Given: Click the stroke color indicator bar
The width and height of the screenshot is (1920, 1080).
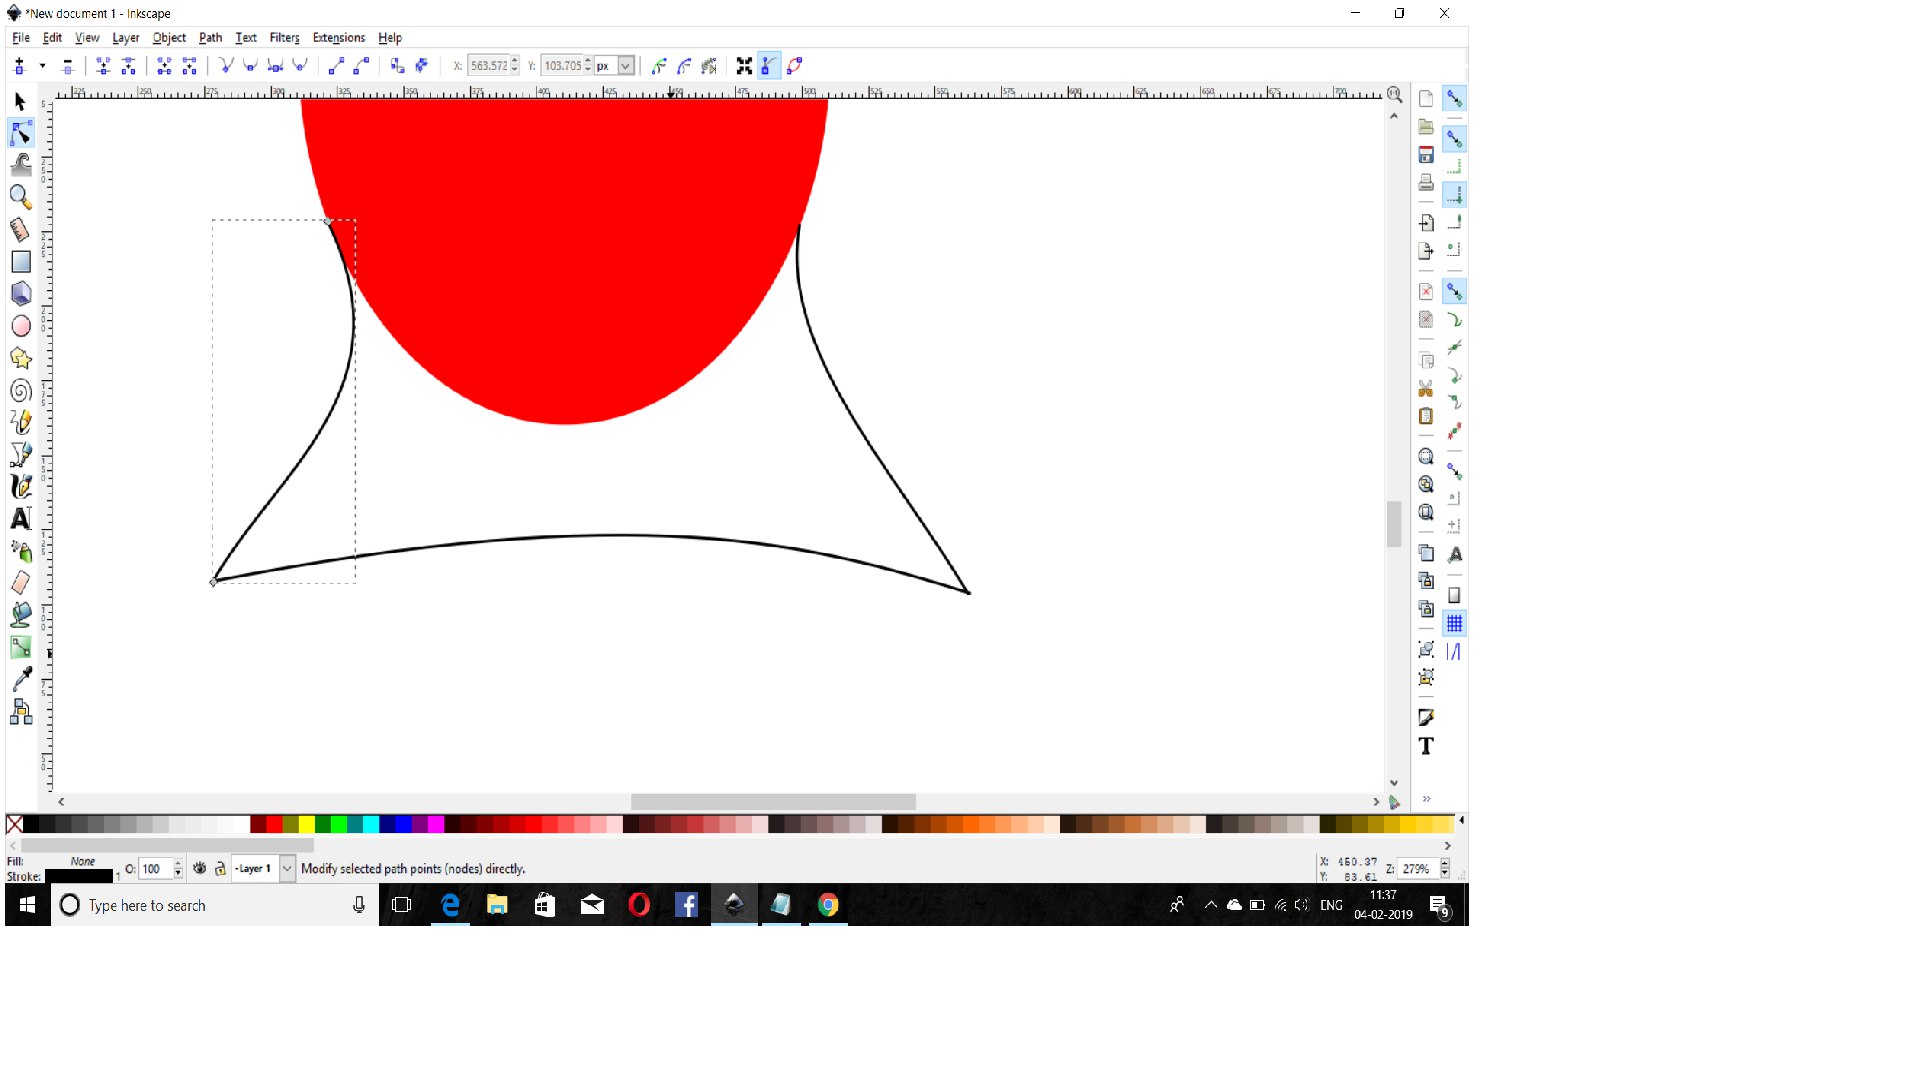Looking at the screenshot, I should click(79, 877).
